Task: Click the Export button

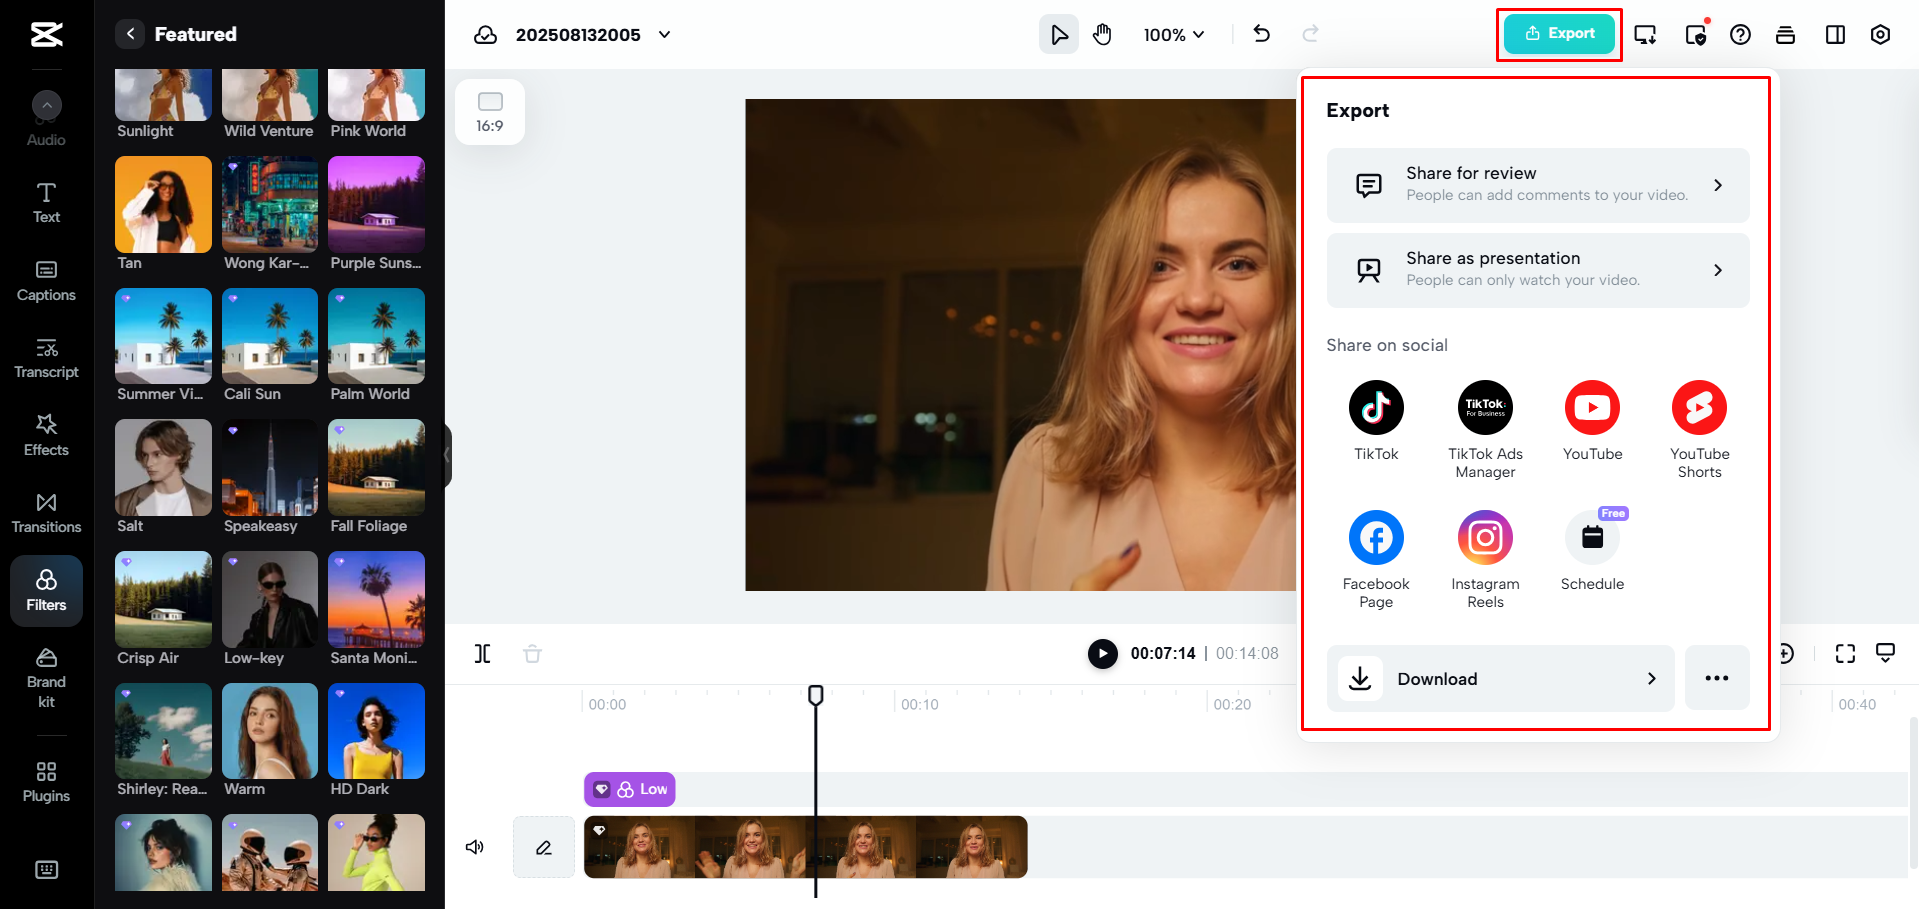Action: 1558,33
